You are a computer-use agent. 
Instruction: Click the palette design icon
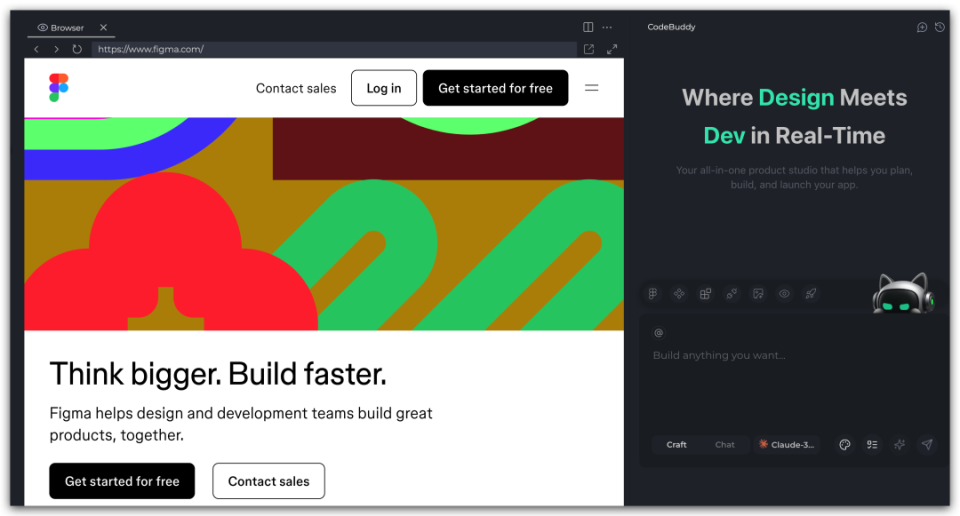pyautogui.click(x=845, y=445)
